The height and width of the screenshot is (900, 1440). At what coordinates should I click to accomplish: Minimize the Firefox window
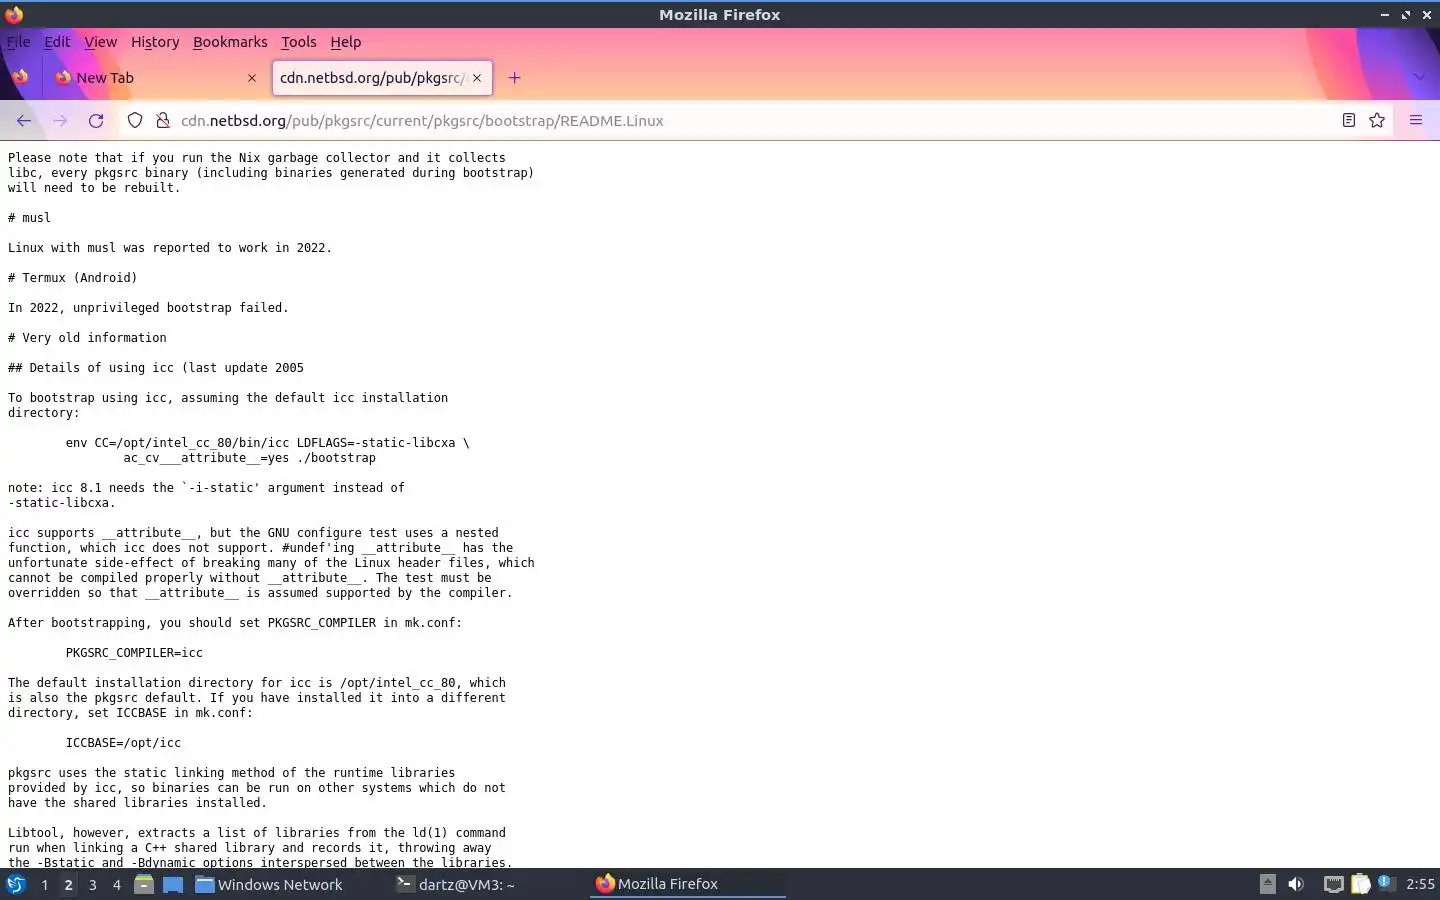(1384, 15)
